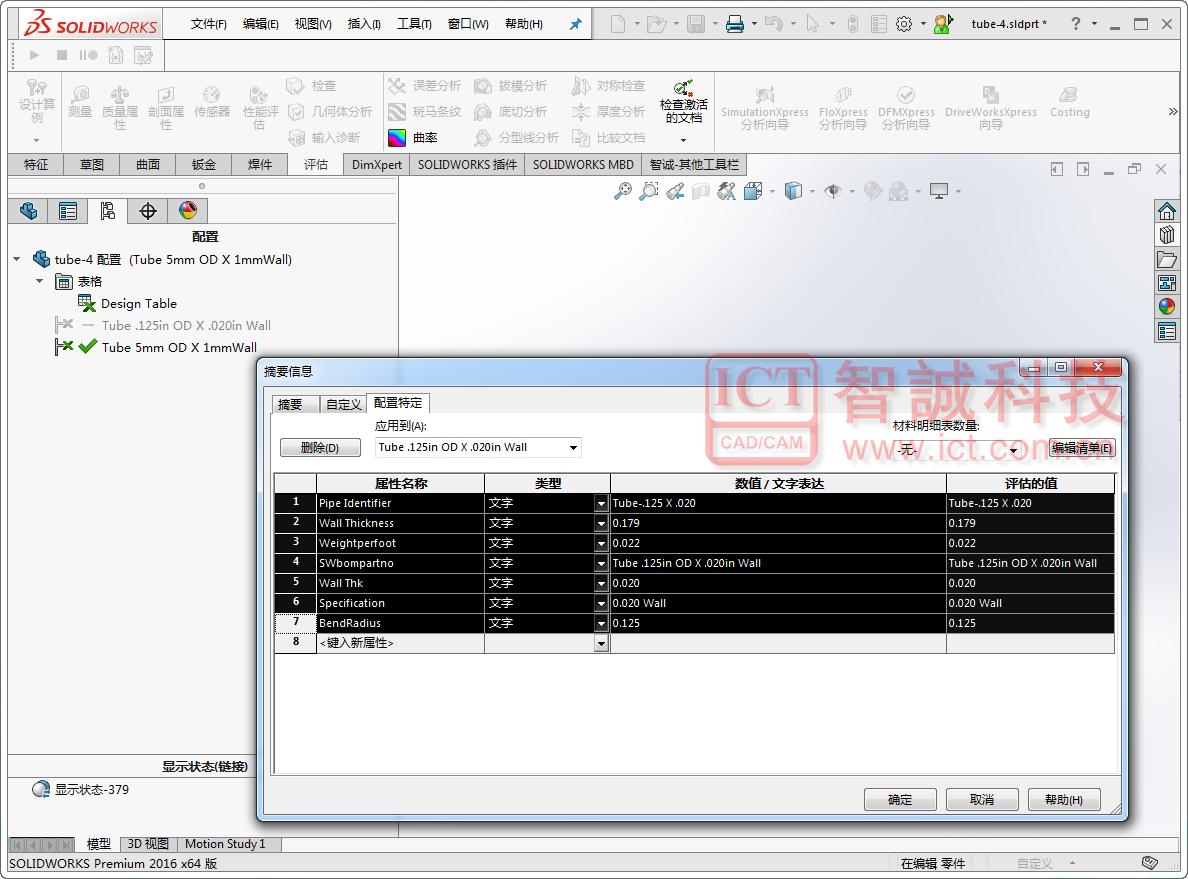Open the DimXpertManager crosshair tab
The image size is (1188, 879).
tap(148, 211)
